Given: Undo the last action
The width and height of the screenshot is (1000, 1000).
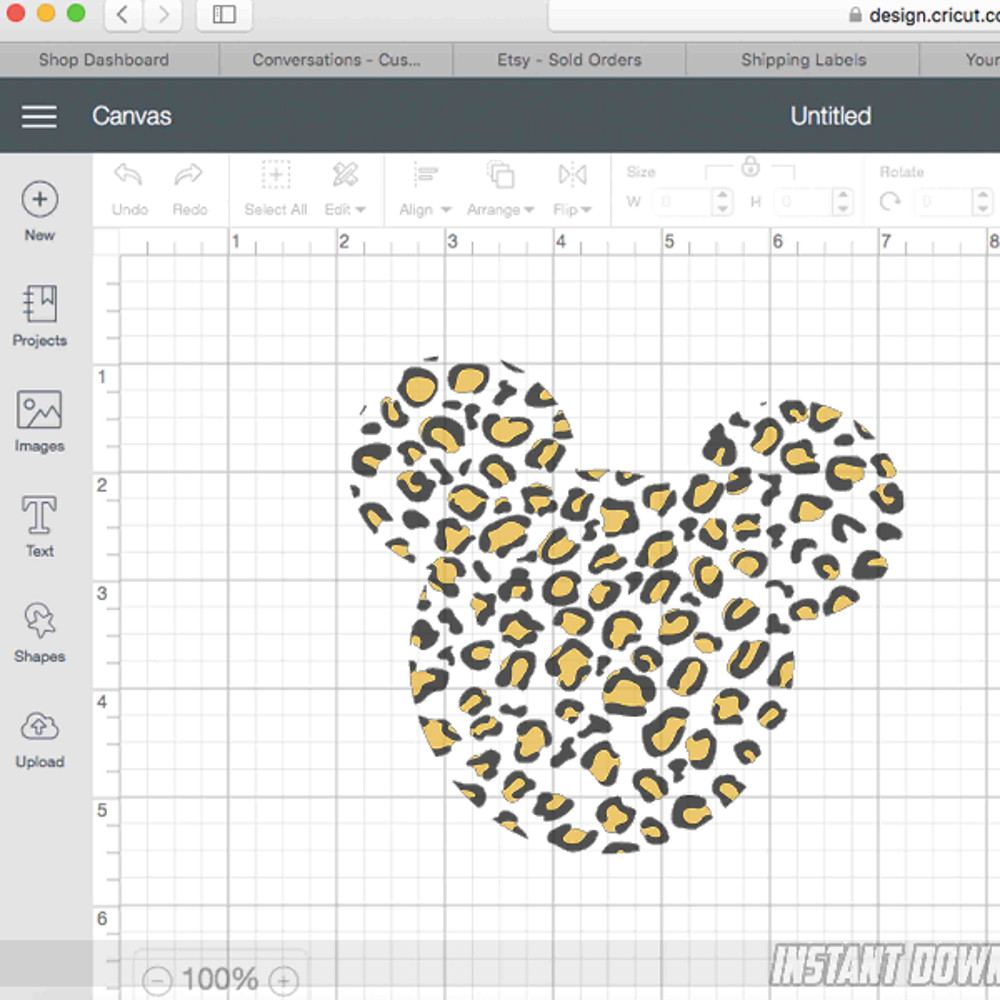Looking at the screenshot, I should (x=128, y=188).
